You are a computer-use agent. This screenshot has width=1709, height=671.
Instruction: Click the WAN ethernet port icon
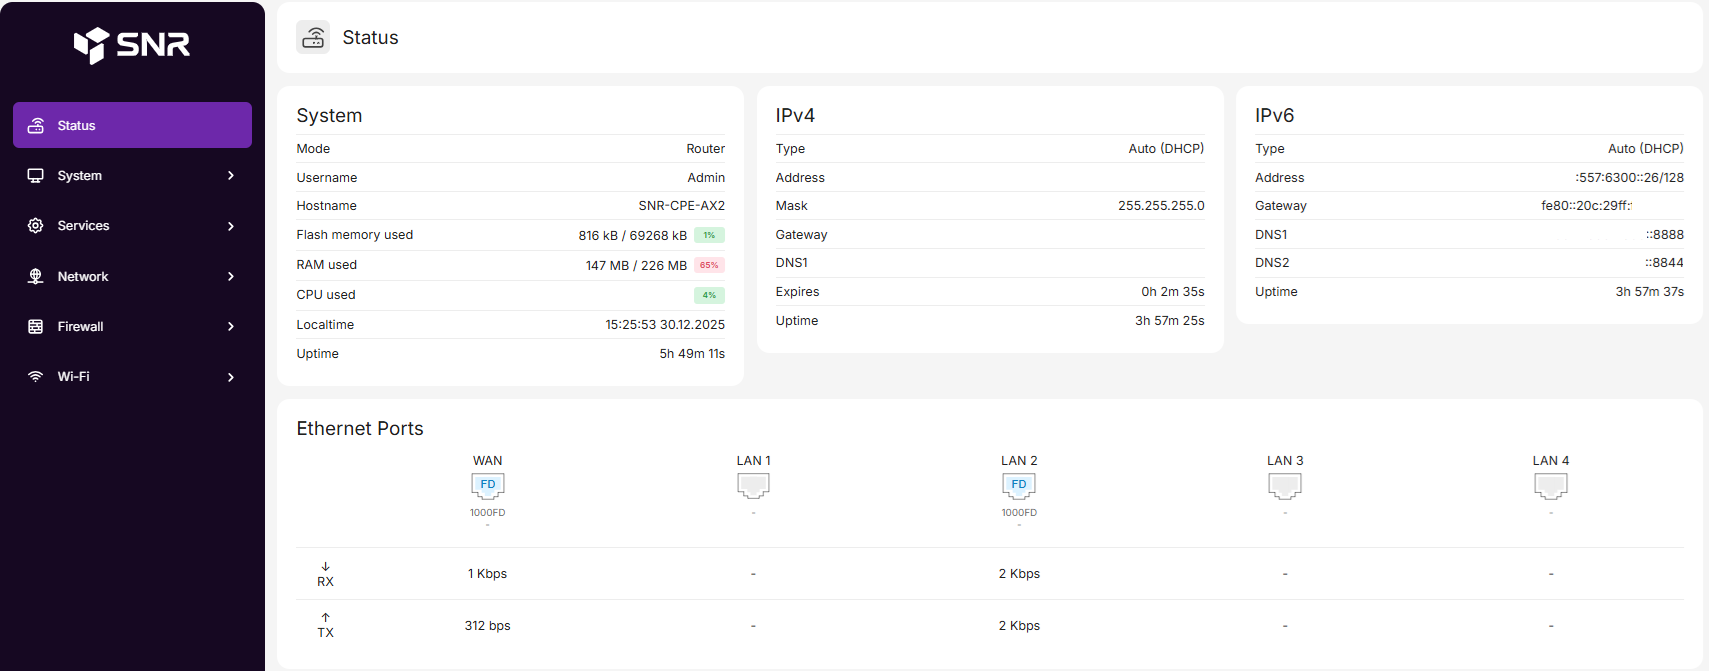coord(487,485)
